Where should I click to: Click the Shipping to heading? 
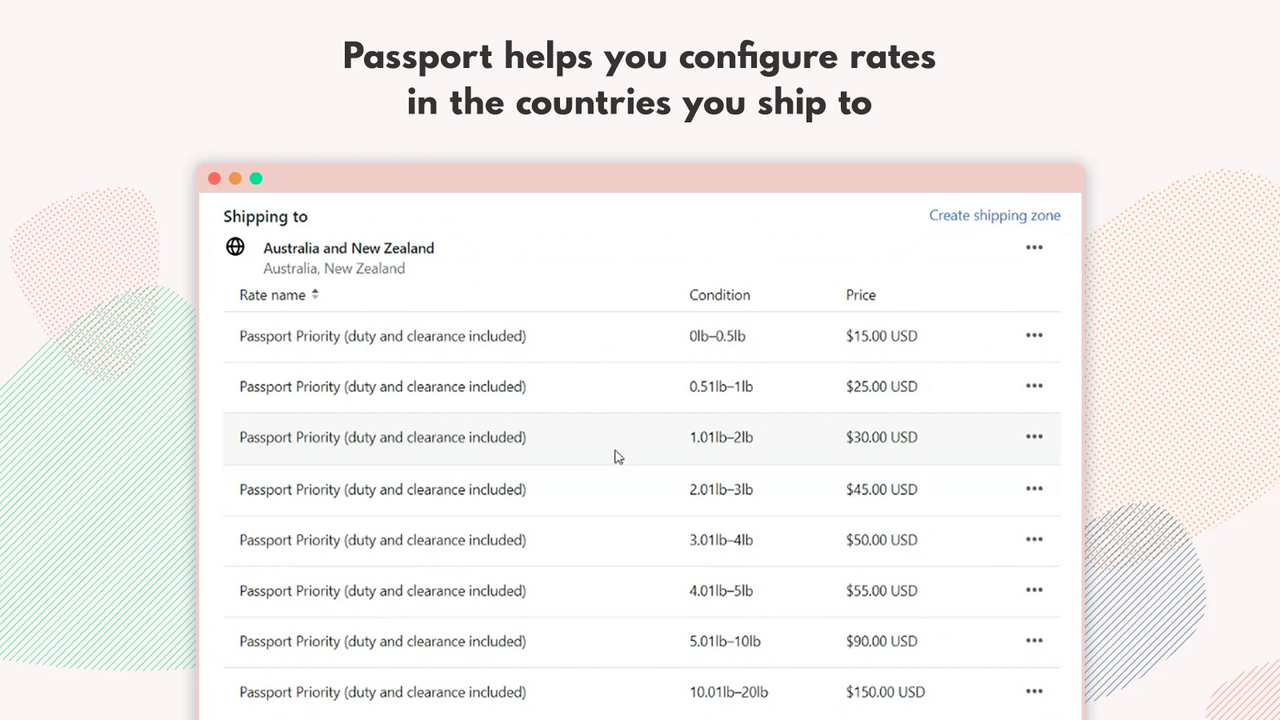(x=265, y=216)
